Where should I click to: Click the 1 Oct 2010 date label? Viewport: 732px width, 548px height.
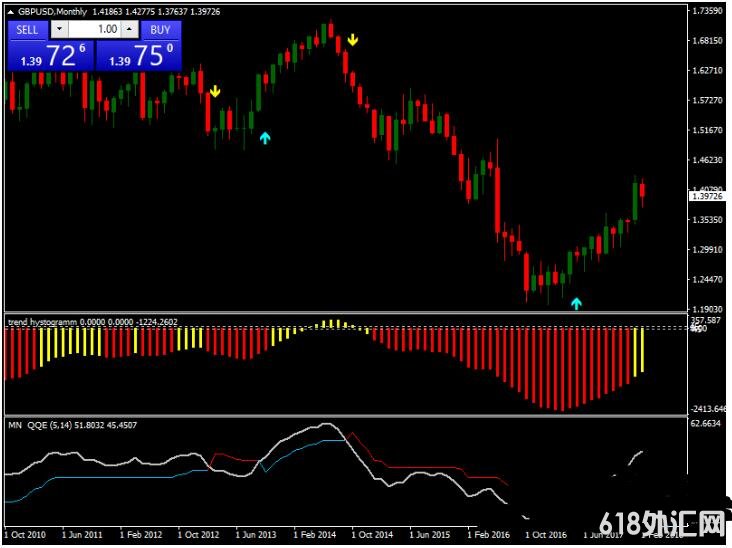point(25,535)
